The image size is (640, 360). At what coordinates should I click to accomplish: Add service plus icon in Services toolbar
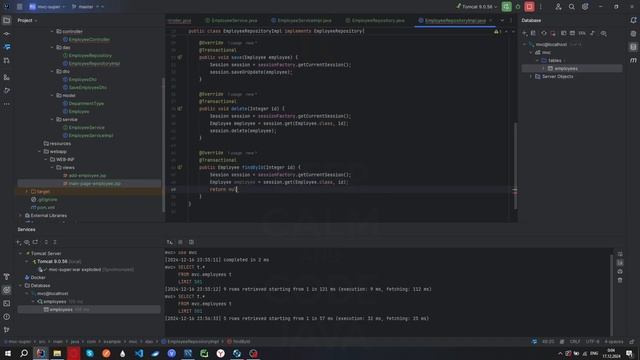18,242
